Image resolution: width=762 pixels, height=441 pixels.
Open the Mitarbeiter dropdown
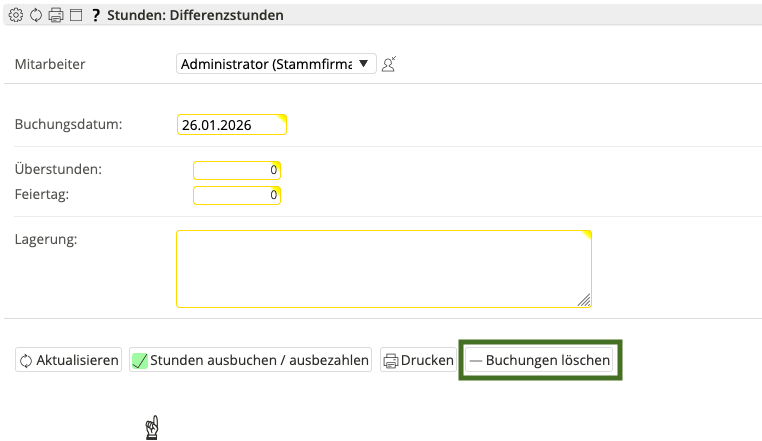click(x=275, y=64)
